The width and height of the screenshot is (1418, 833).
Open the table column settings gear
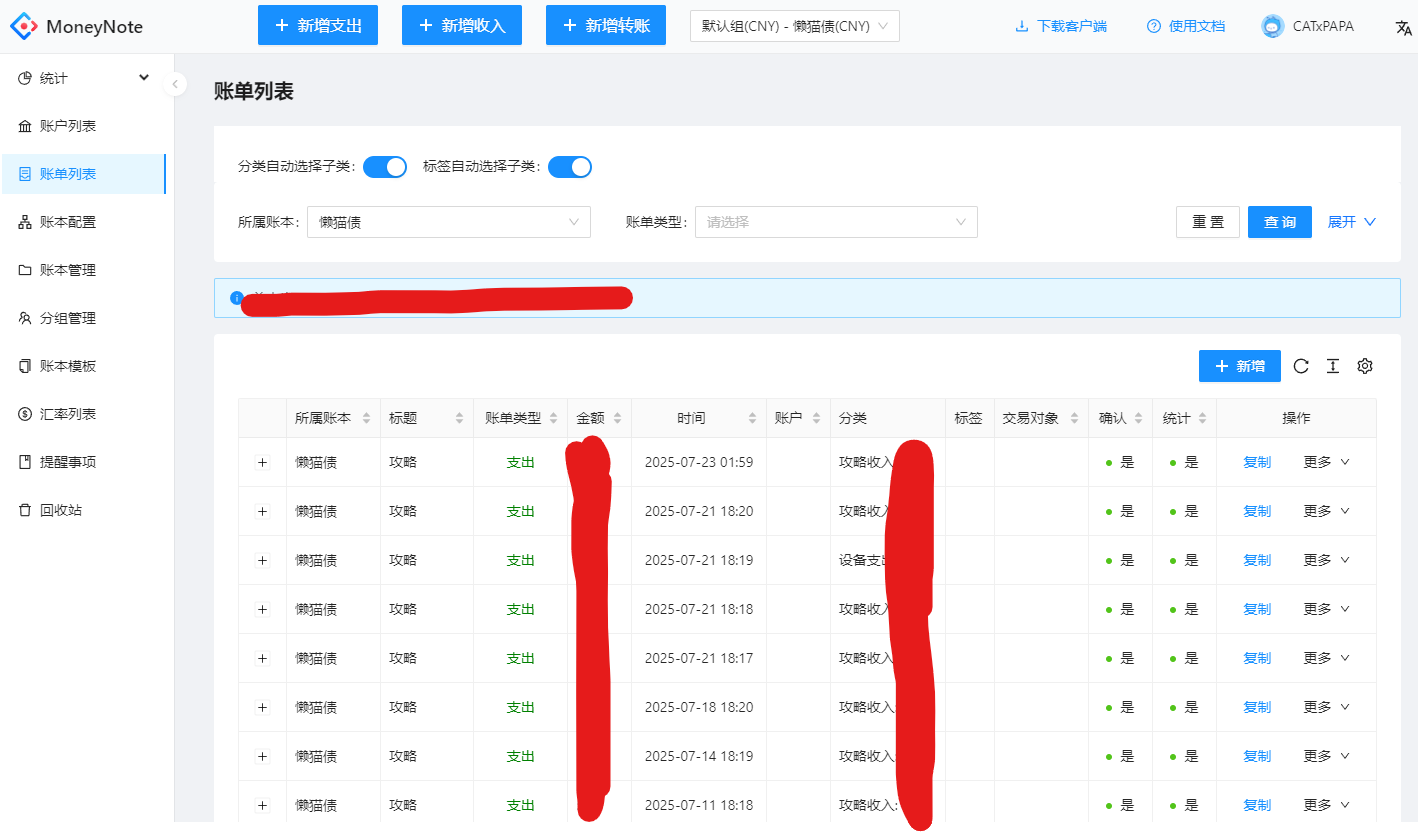1365,366
